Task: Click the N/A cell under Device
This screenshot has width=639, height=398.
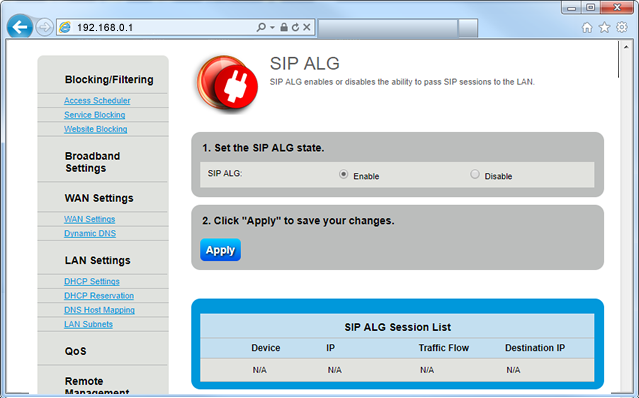Action: click(x=259, y=370)
